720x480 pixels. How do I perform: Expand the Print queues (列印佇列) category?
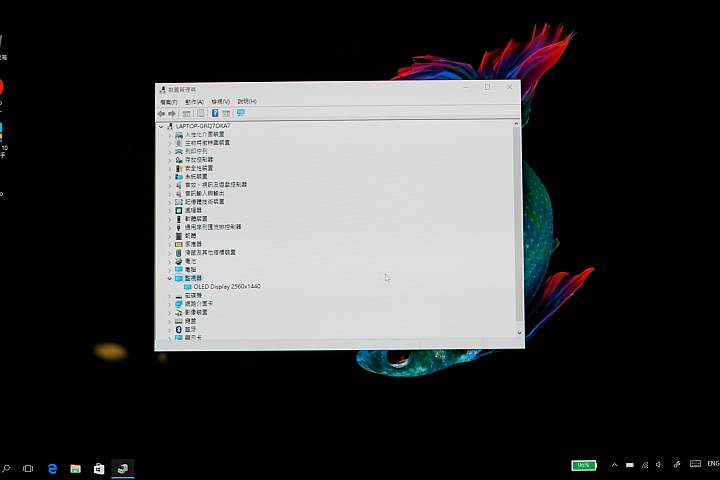(x=169, y=152)
